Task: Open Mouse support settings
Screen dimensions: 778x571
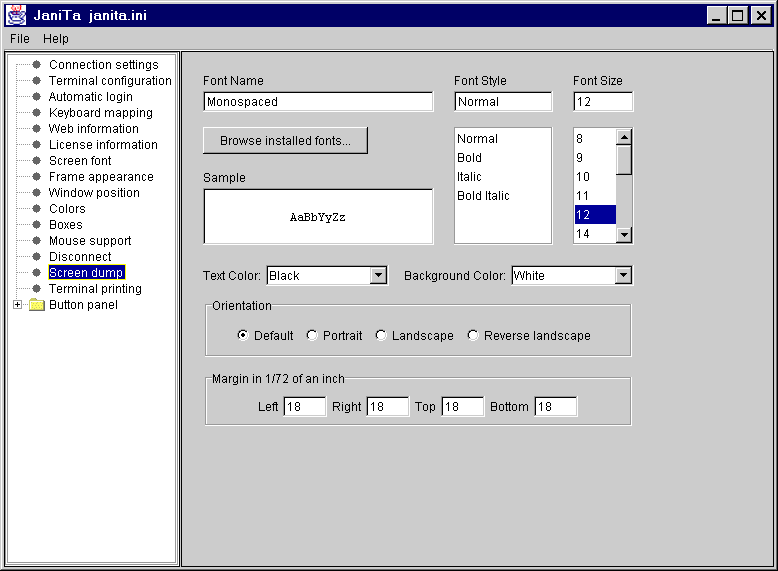Action: coord(90,241)
